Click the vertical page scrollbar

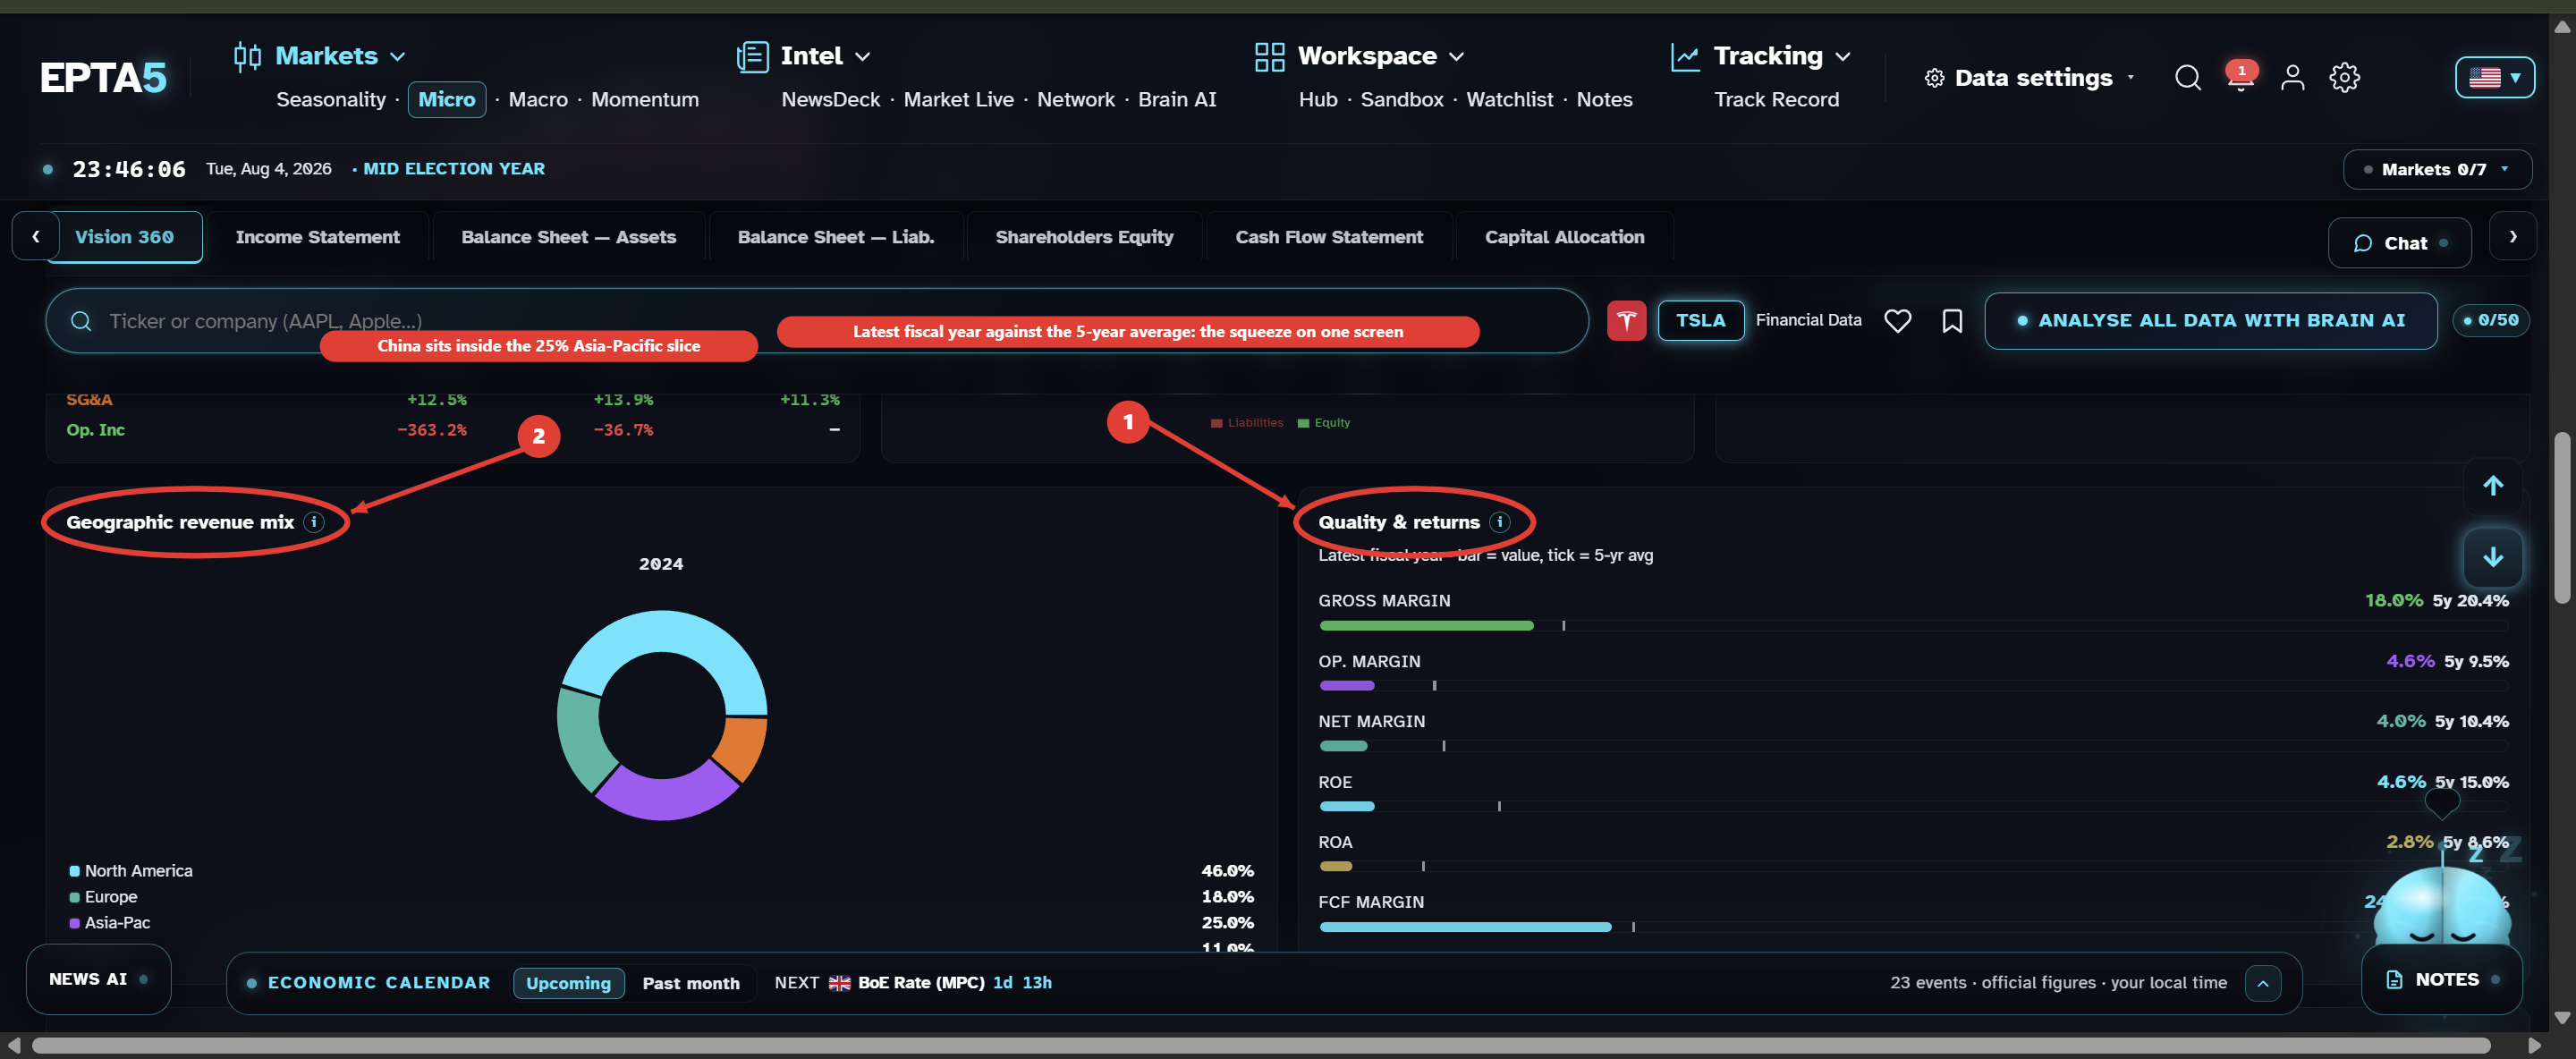(x=2561, y=518)
